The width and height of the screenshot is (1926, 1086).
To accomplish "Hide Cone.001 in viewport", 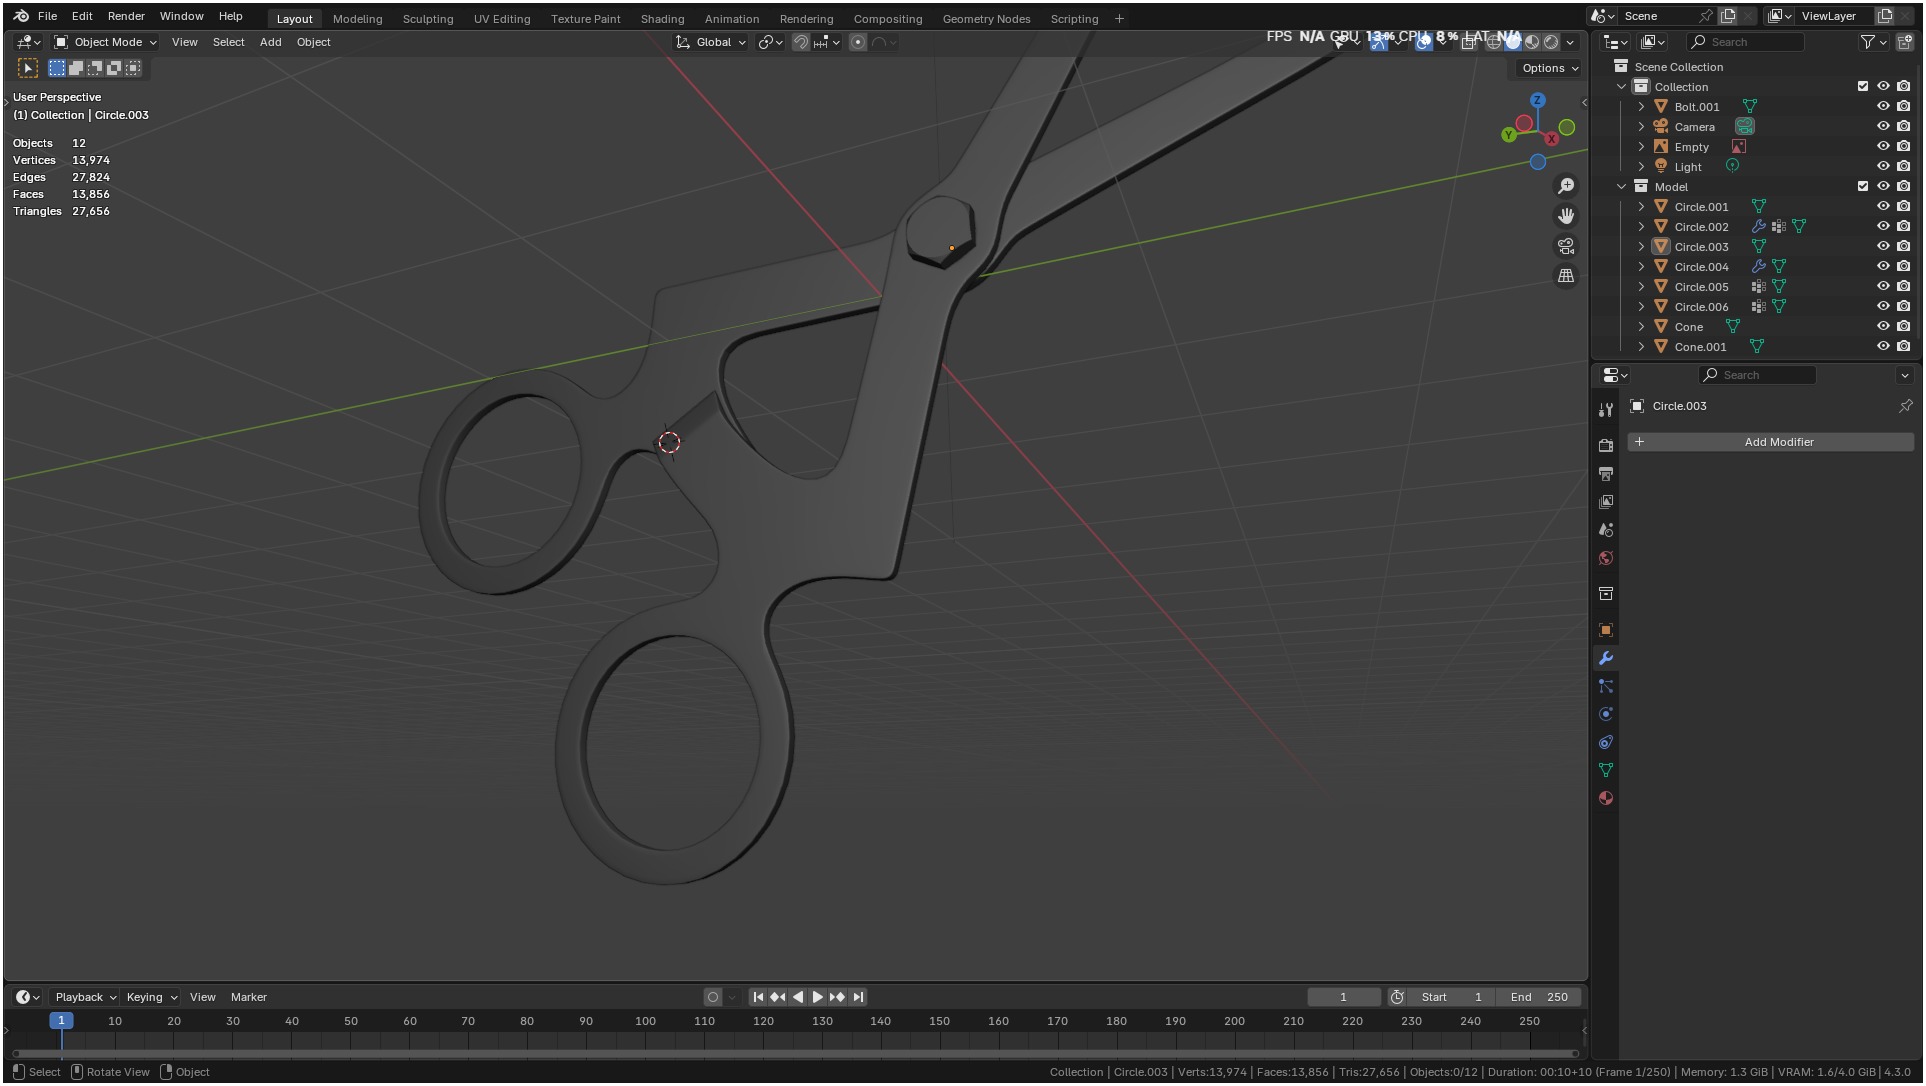I will tap(1883, 346).
